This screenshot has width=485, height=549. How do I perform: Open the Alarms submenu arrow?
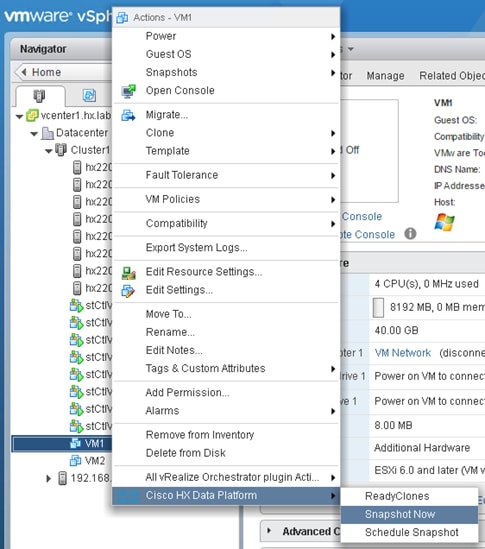coord(333,411)
